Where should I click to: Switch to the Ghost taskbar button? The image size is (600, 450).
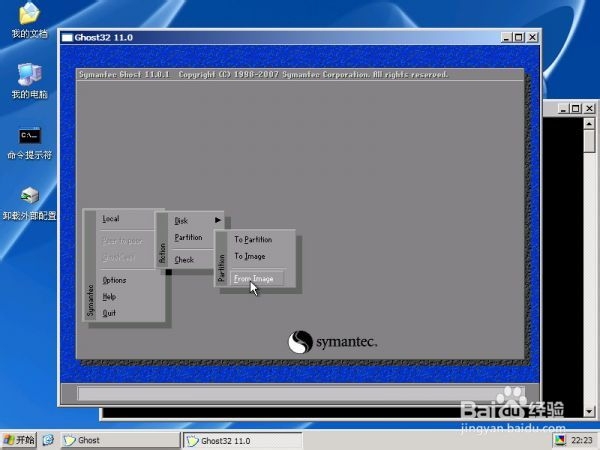coord(120,440)
